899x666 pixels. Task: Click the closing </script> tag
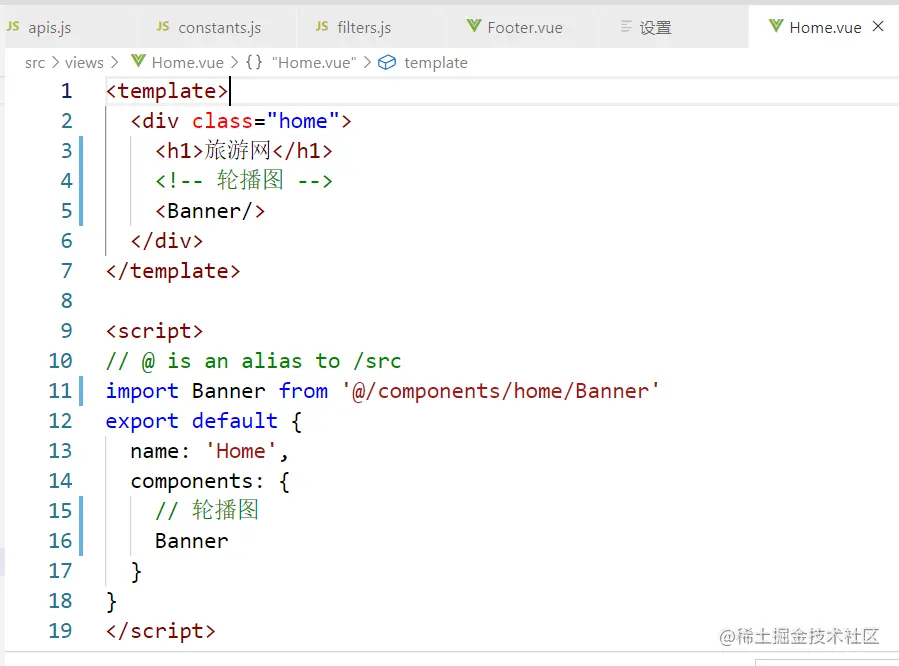pyautogui.click(x=161, y=630)
